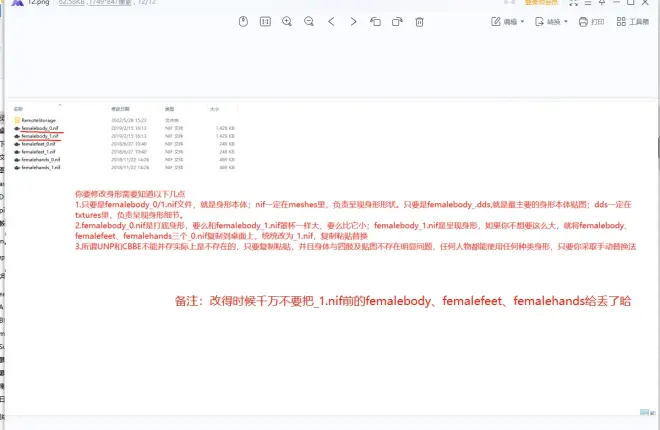
Task: Go to the next image
Action: (x=353, y=21)
